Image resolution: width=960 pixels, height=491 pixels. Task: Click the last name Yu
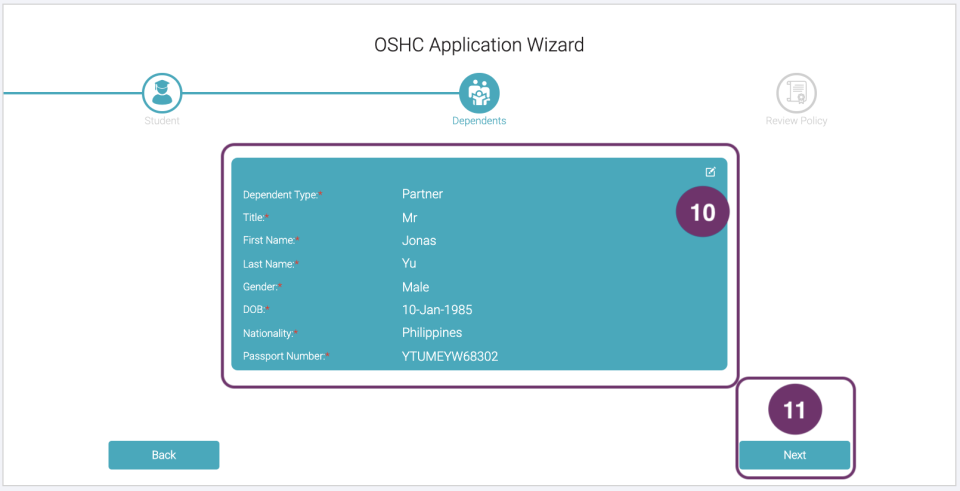point(409,263)
